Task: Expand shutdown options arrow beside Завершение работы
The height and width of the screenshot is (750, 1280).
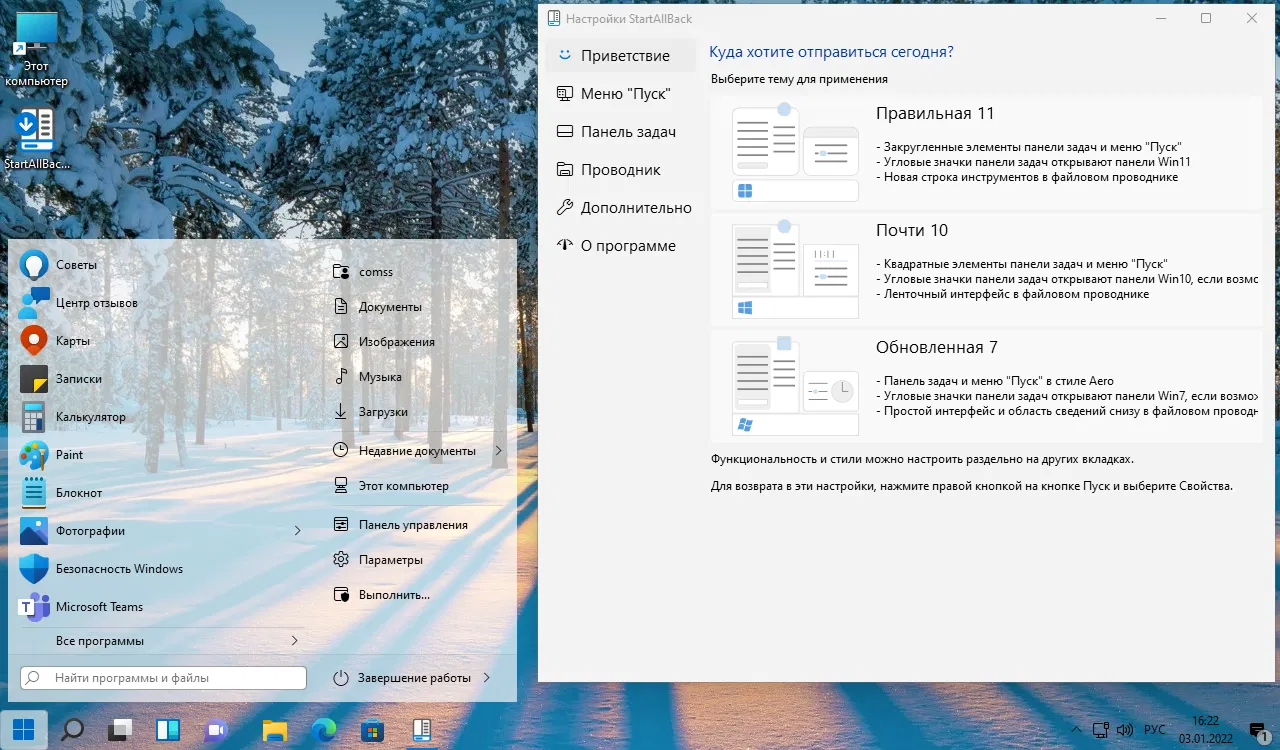Action: pos(486,678)
